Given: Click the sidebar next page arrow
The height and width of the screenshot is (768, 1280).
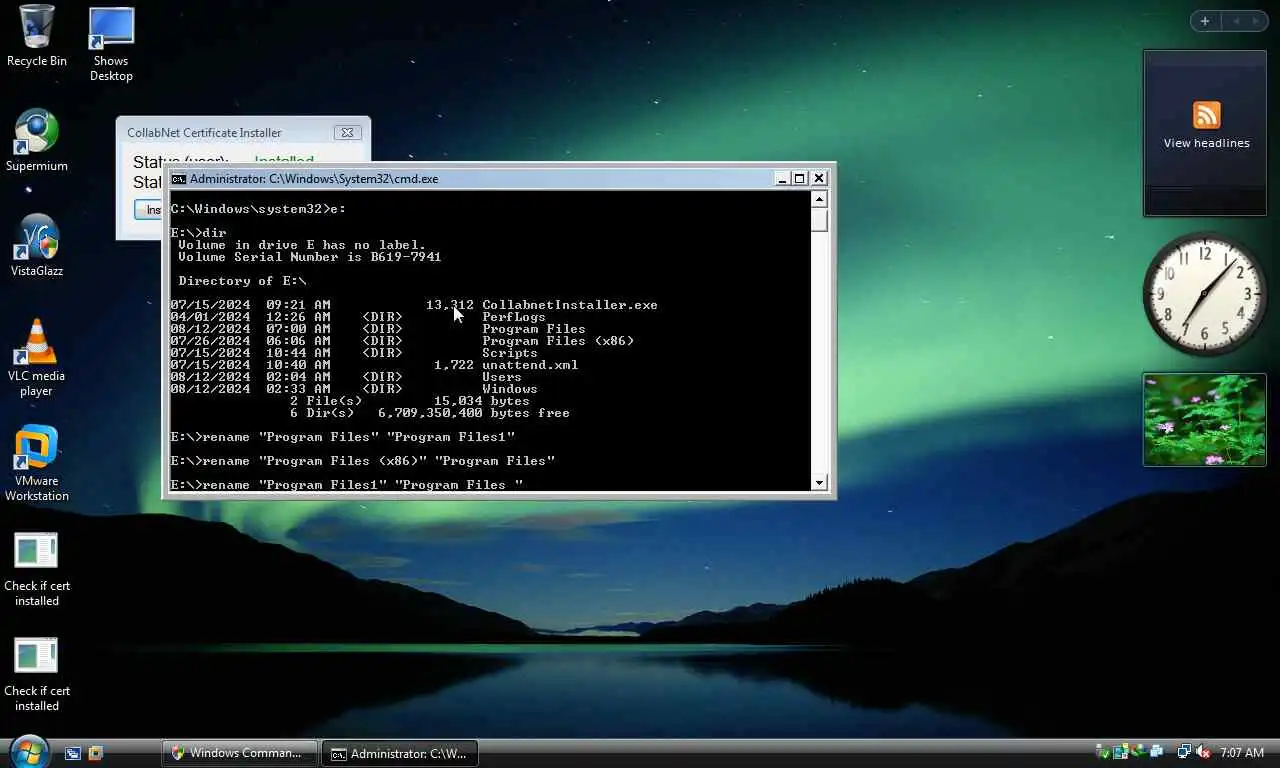Looking at the screenshot, I should coord(1256,21).
